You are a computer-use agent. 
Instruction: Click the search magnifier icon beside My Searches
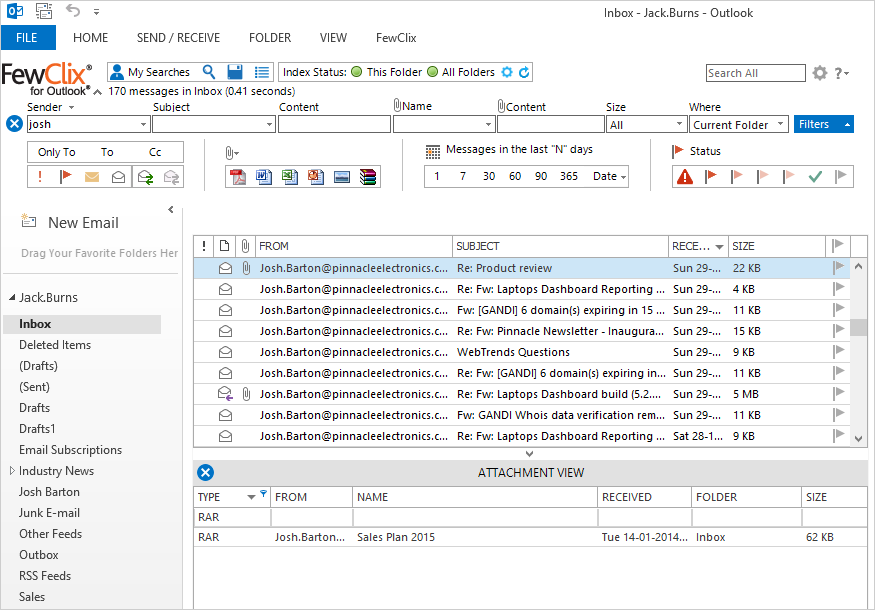[x=209, y=72]
